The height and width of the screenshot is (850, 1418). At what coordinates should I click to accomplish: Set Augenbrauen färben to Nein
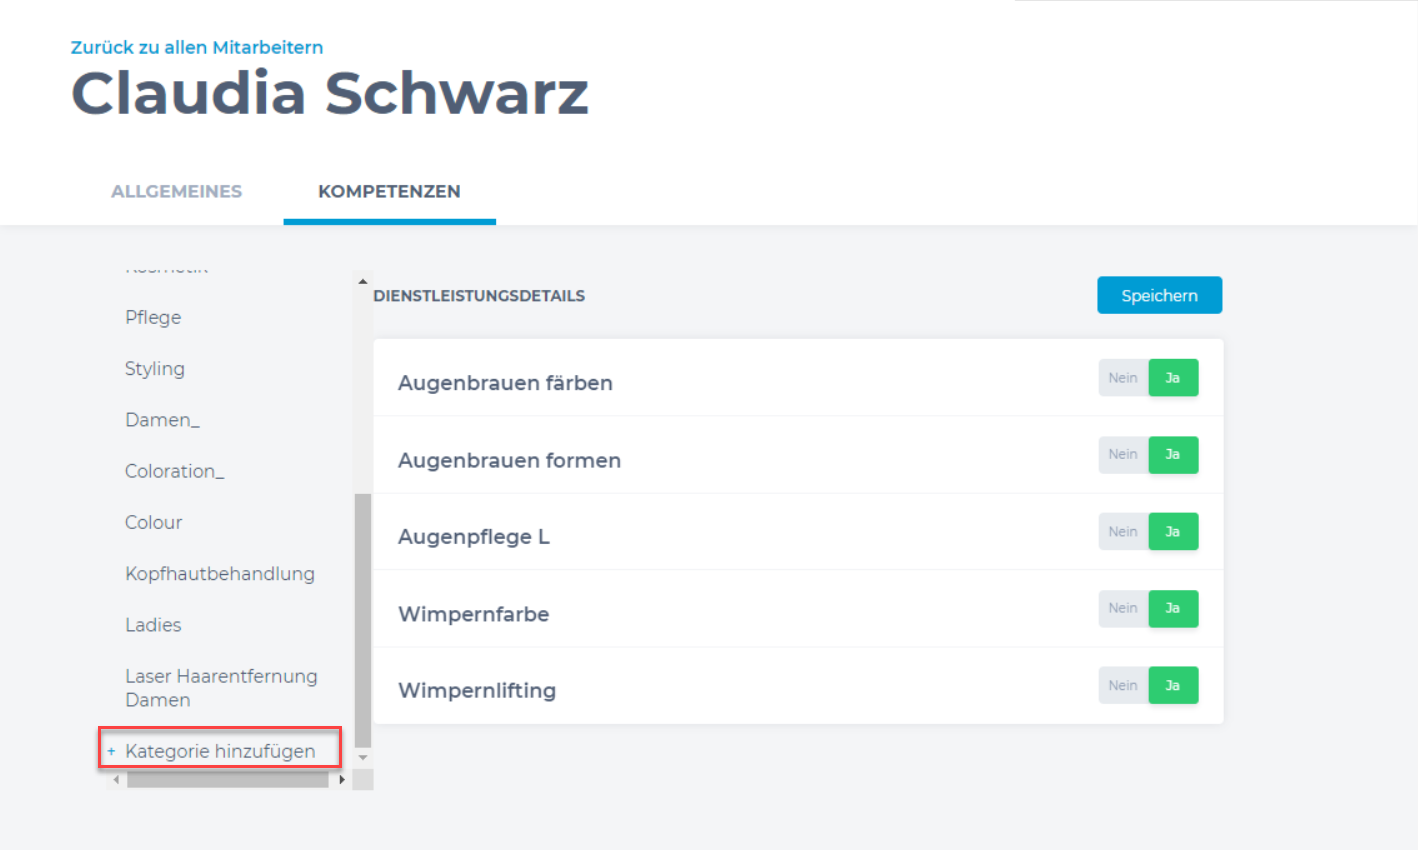tap(1123, 378)
